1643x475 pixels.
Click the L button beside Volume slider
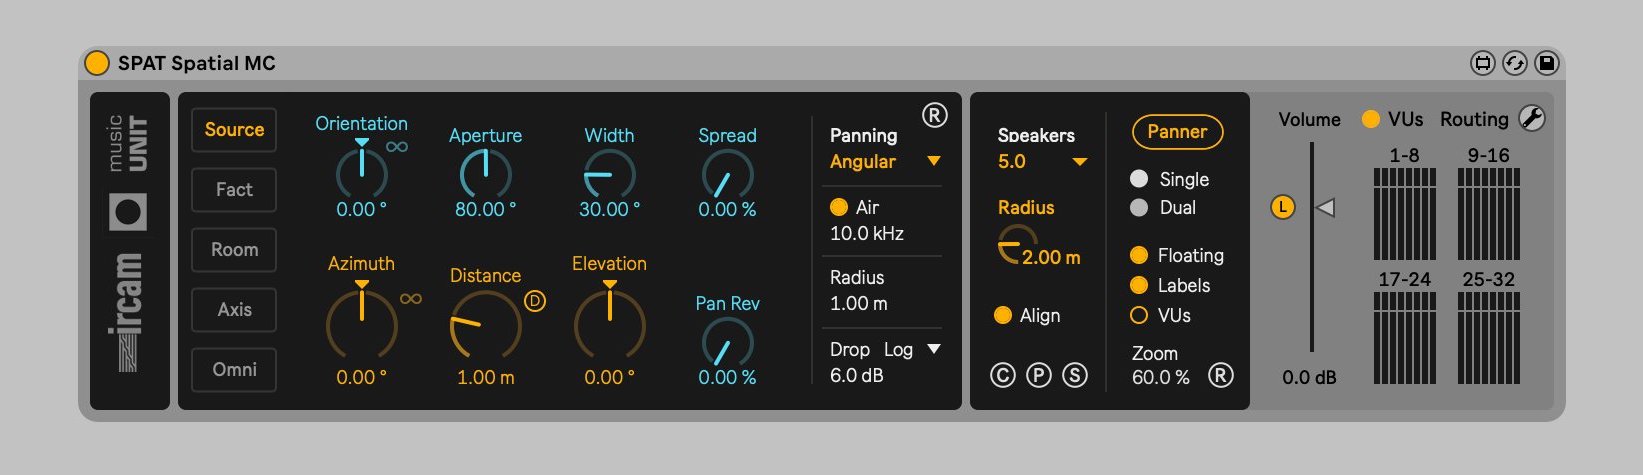tap(1283, 208)
